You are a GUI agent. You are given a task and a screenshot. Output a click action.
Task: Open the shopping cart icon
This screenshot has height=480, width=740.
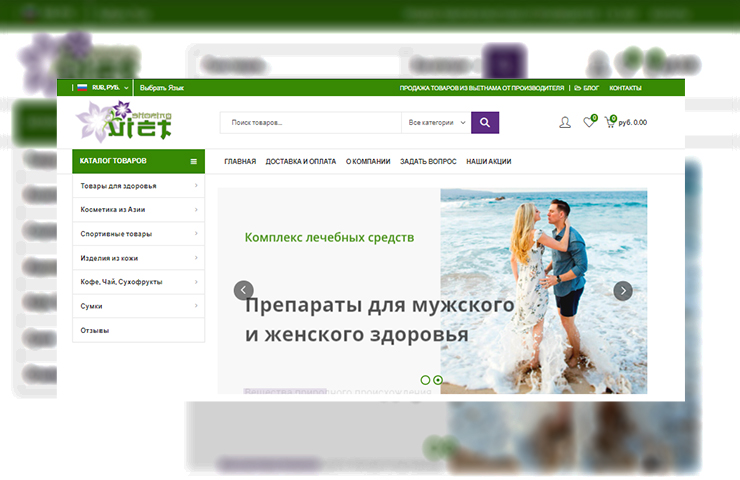click(610, 122)
